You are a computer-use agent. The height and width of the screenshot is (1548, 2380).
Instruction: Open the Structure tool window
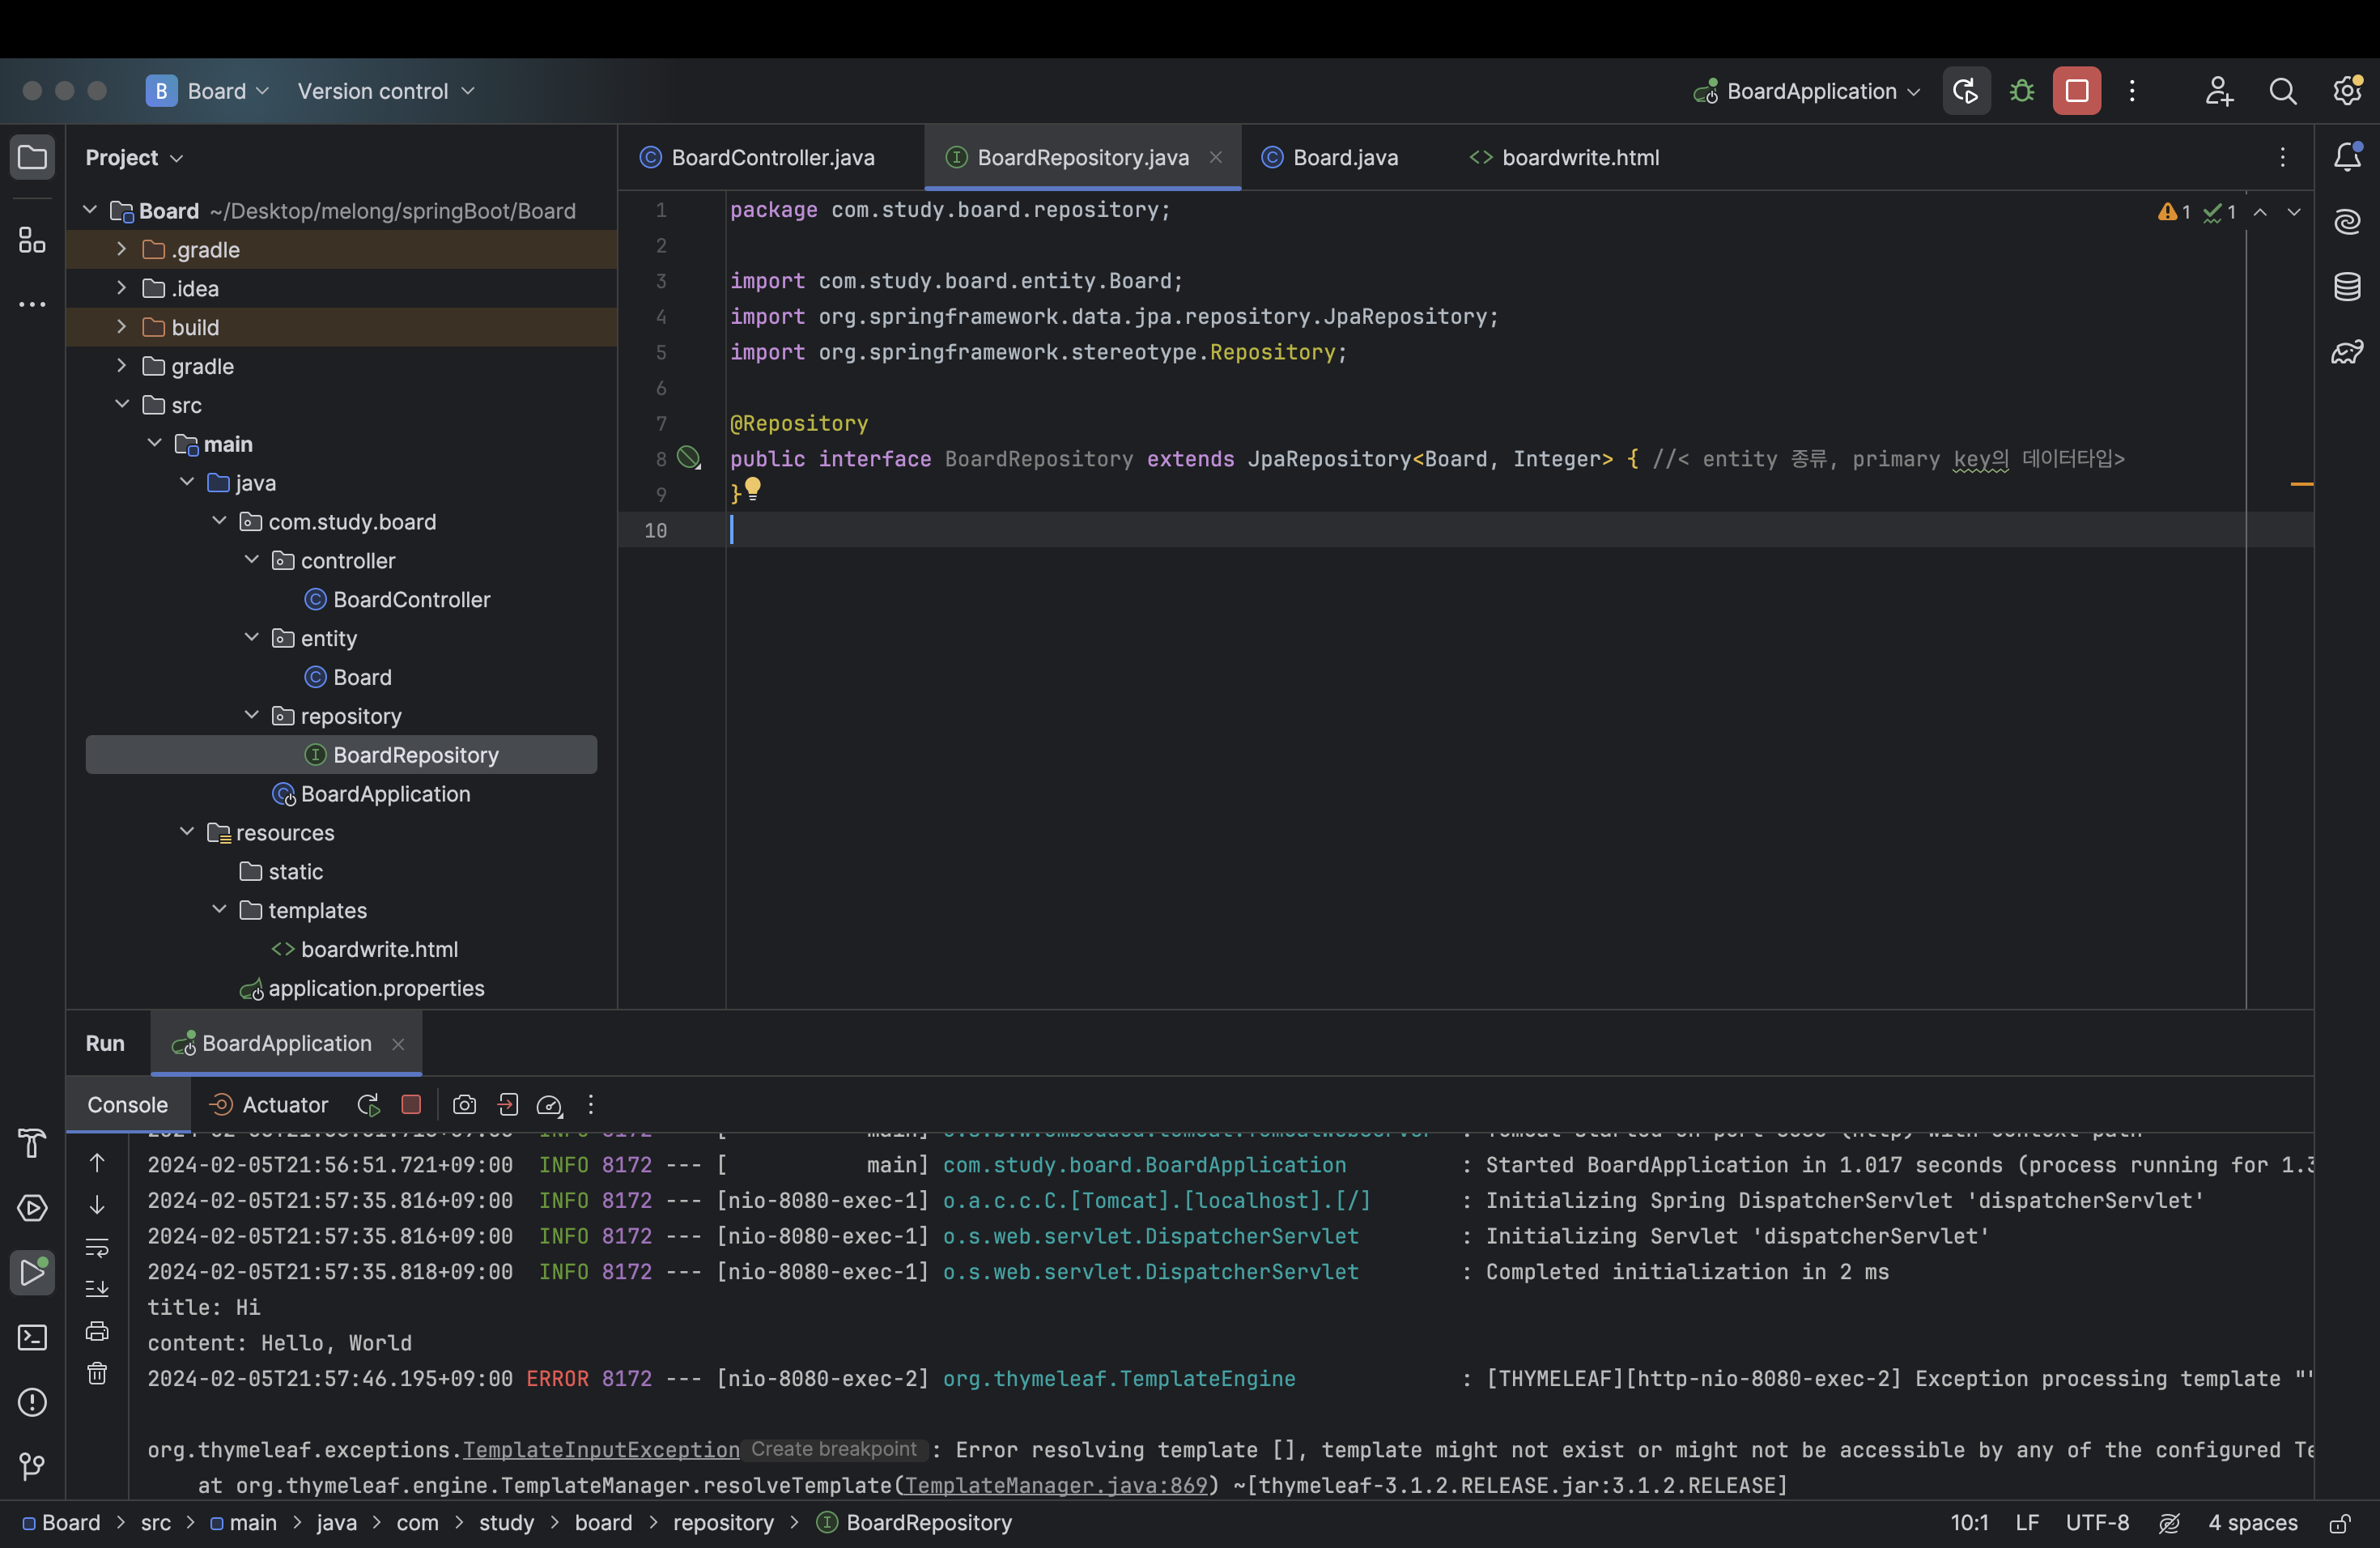point(32,240)
